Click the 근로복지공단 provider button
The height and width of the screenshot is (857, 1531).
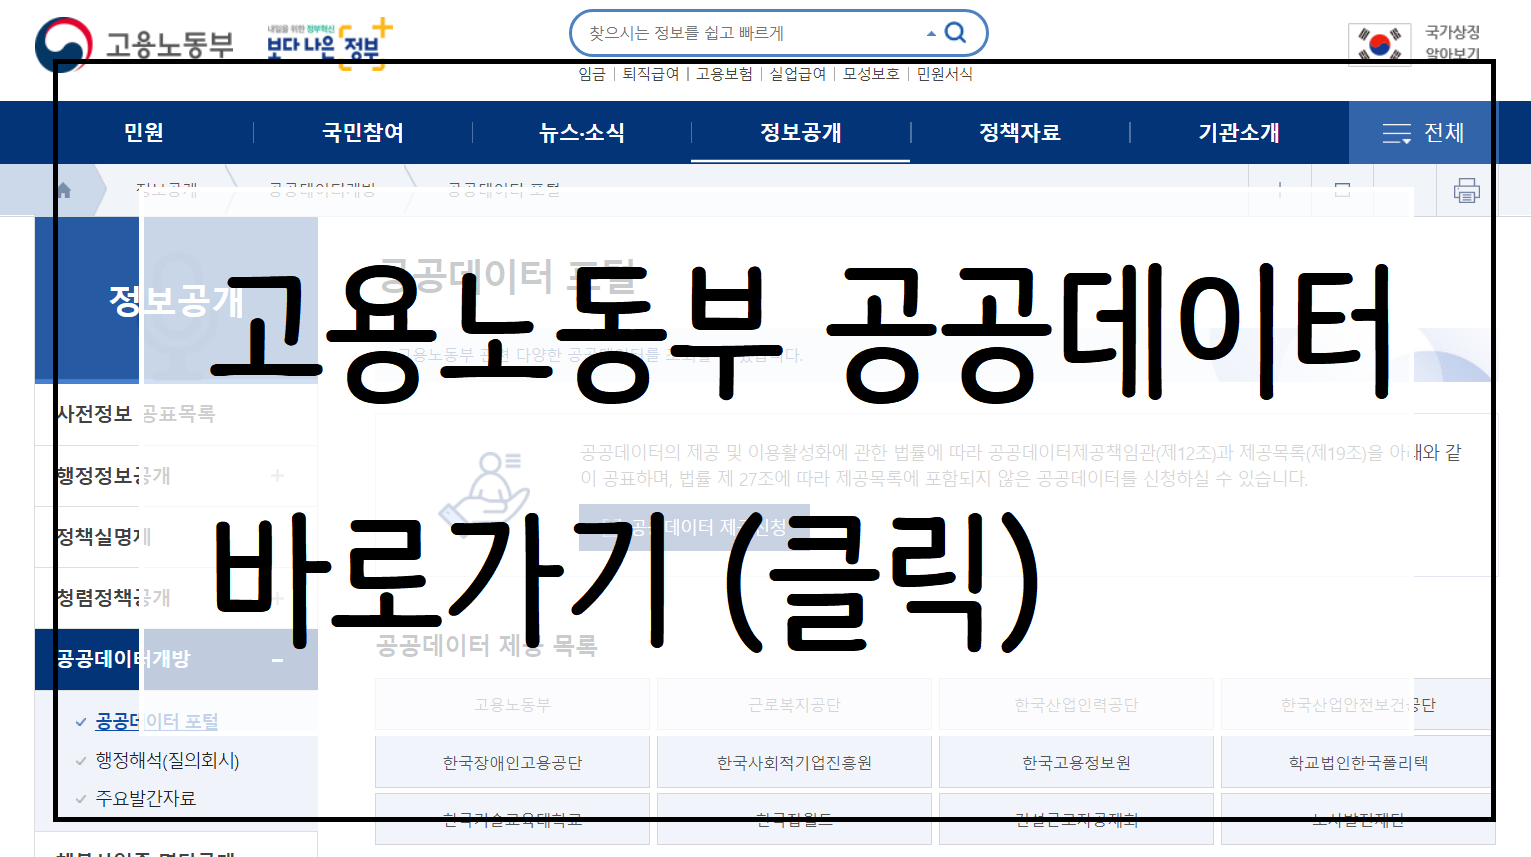coord(794,704)
